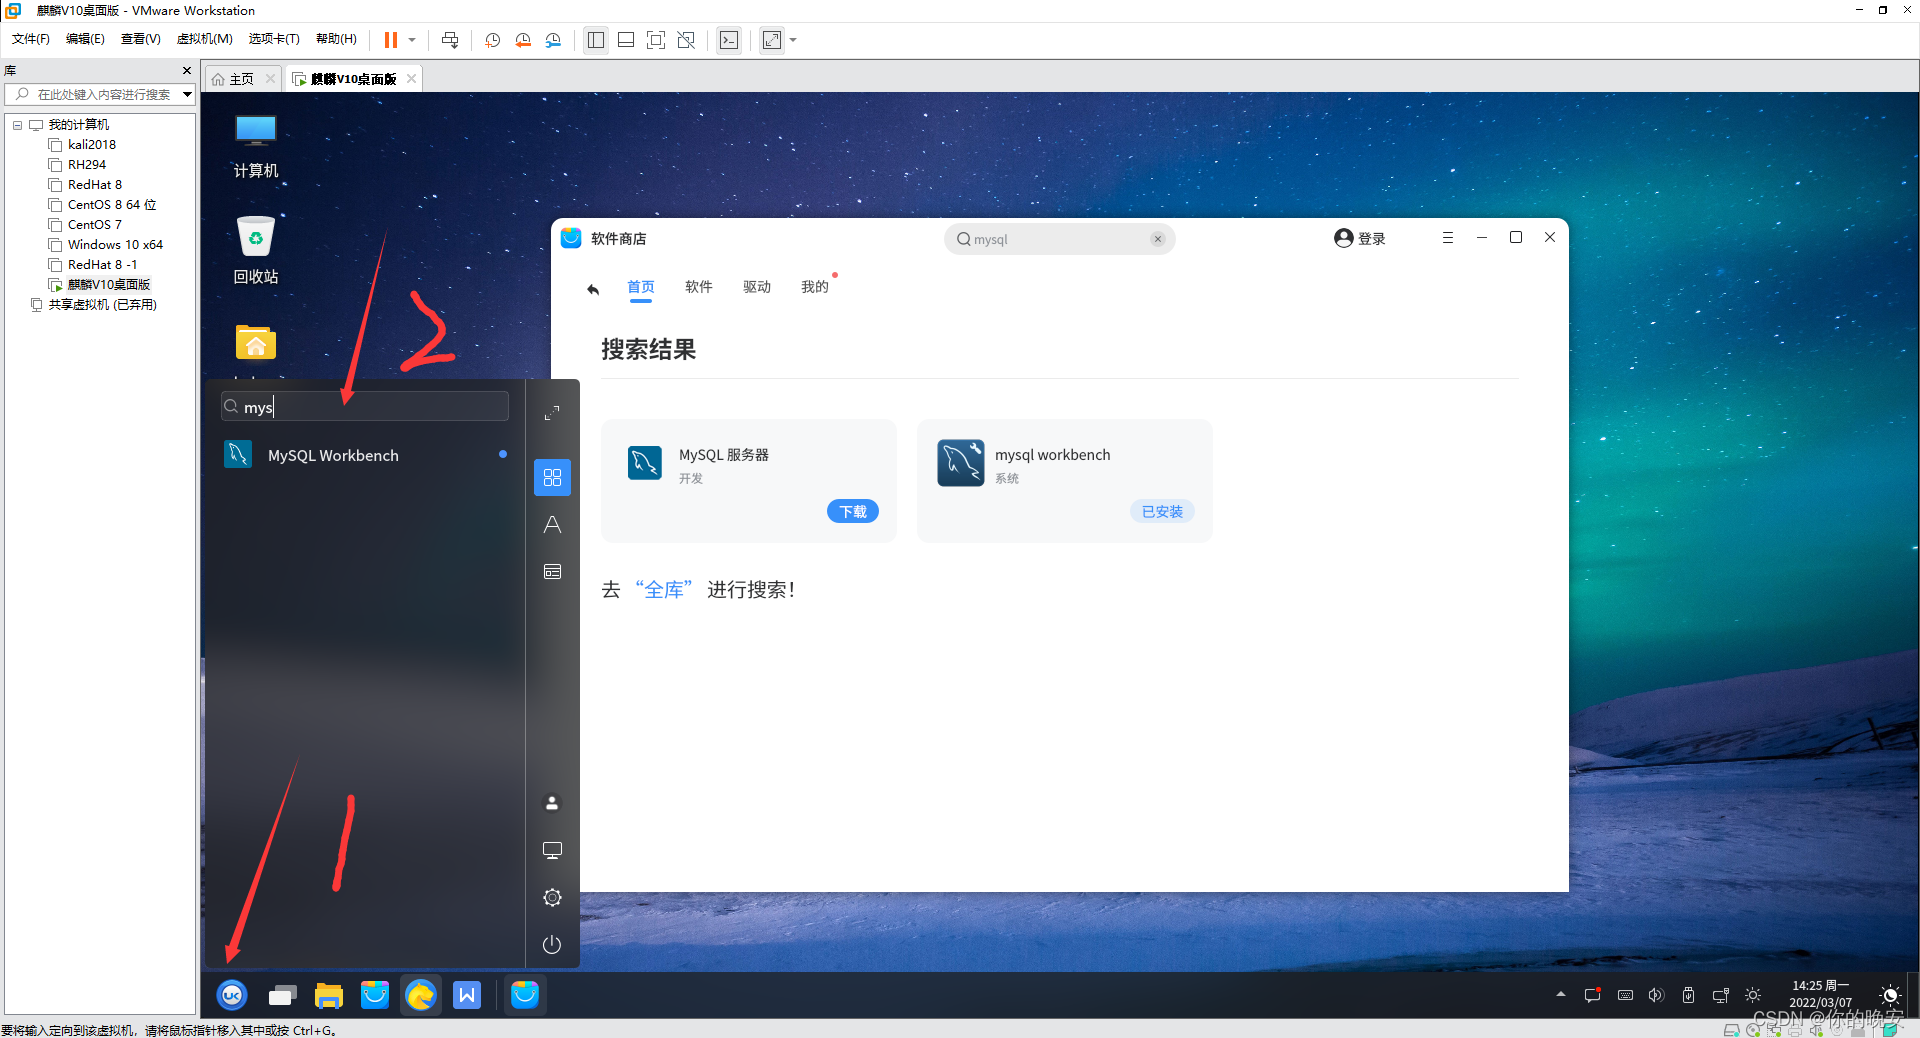Open settings gear in start menu sidebar
Viewport: 1920px width, 1038px height.
pos(552,898)
